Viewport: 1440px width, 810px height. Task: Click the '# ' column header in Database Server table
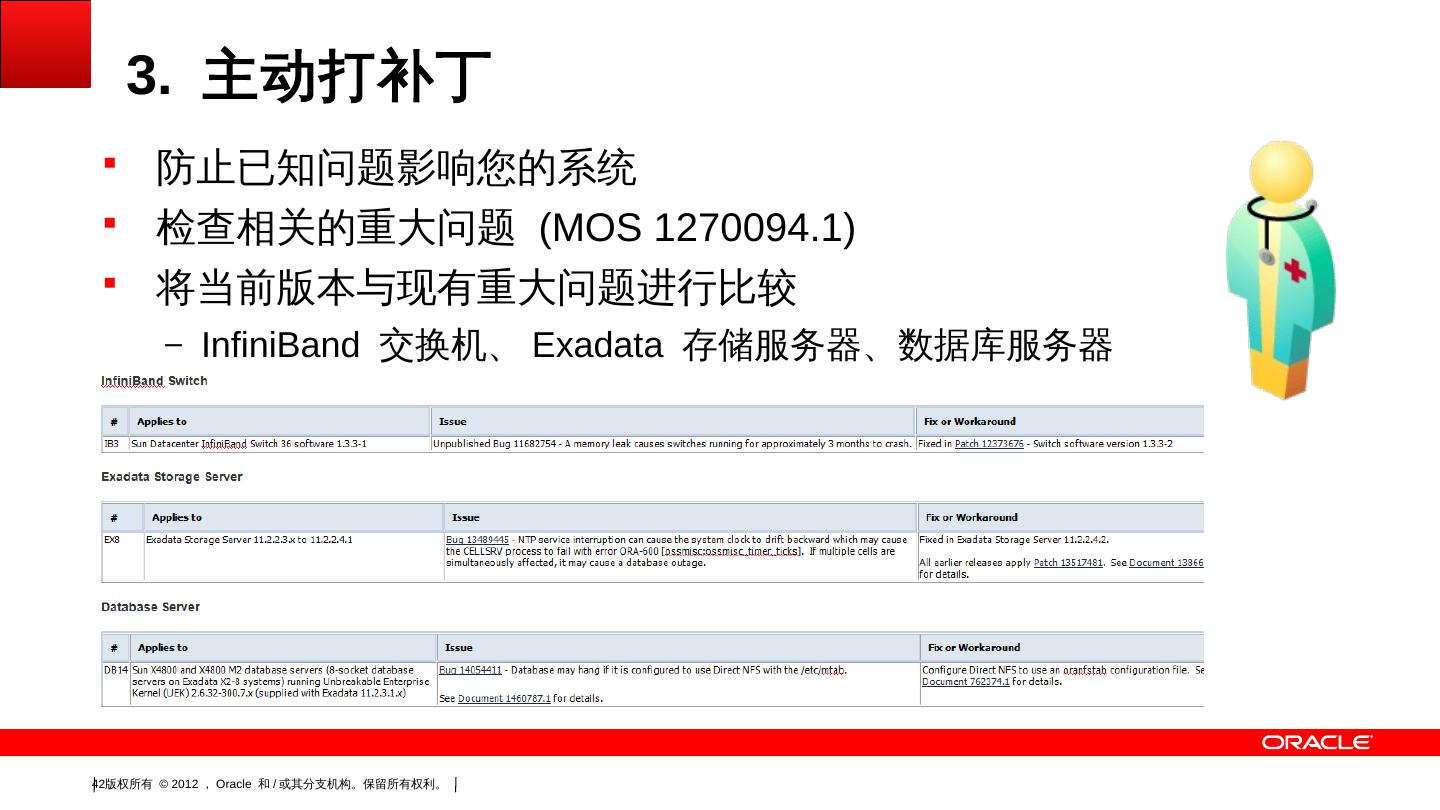pyautogui.click(x=114, y=648)
